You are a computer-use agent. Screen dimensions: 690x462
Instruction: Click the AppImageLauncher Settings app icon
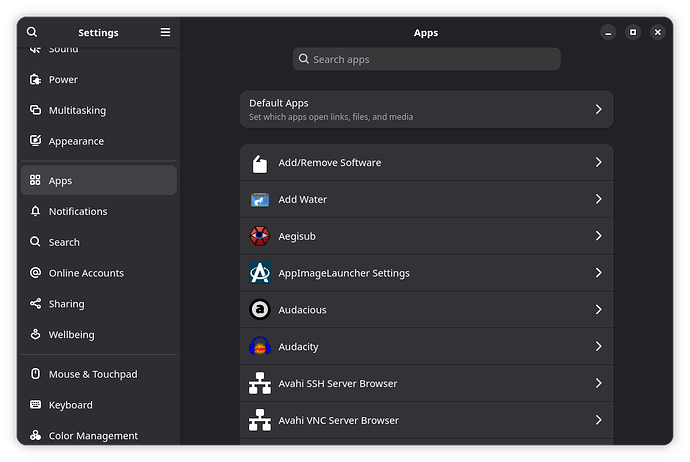(x=260, y=273)
